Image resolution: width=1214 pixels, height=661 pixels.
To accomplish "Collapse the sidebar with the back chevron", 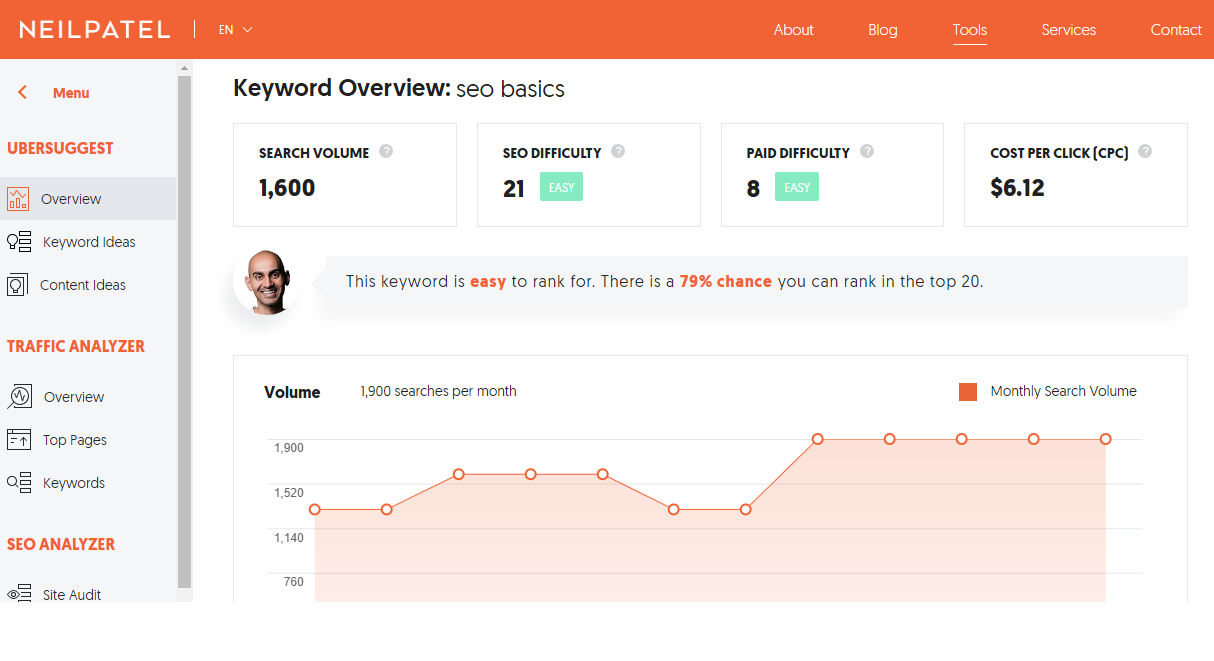I will click(x=22, y=92).
